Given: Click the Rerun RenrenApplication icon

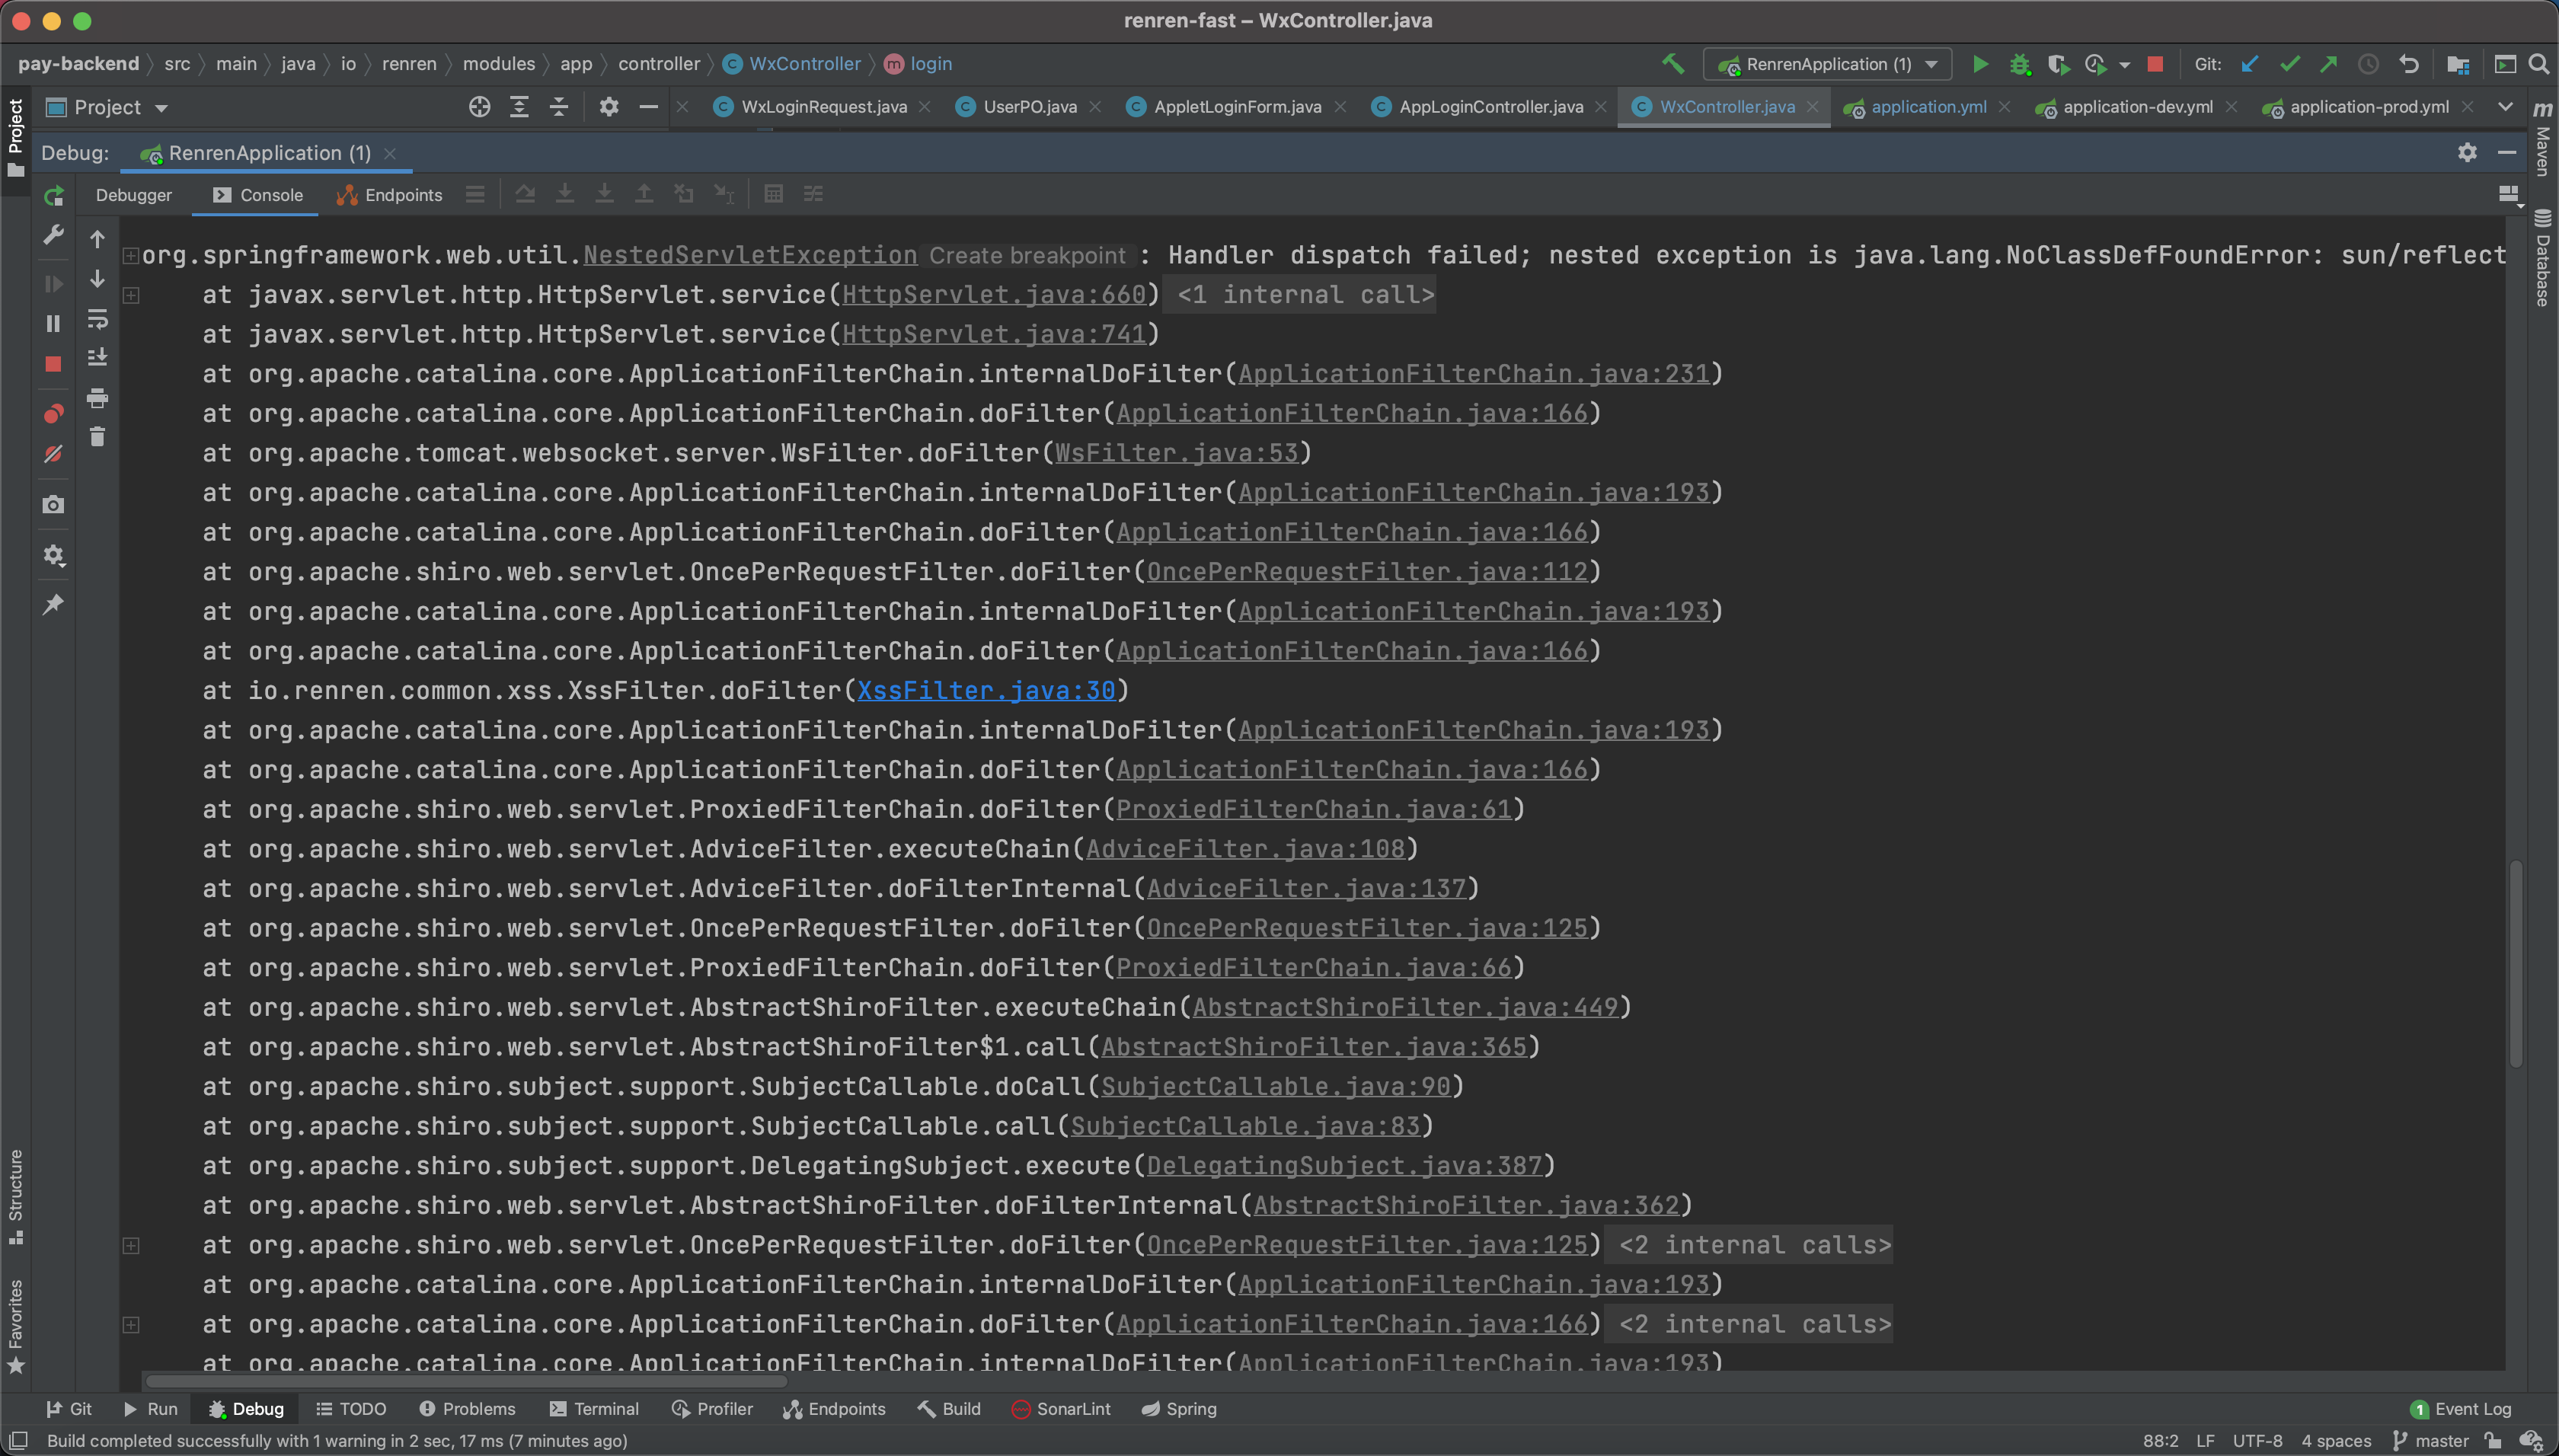Looking at the screenshot, I should pyautogui.click(x=54, y=196).
